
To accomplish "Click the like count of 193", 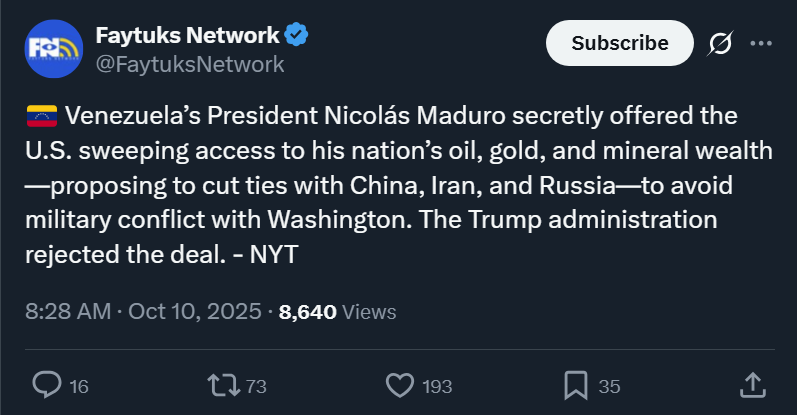I will (438, 386).
